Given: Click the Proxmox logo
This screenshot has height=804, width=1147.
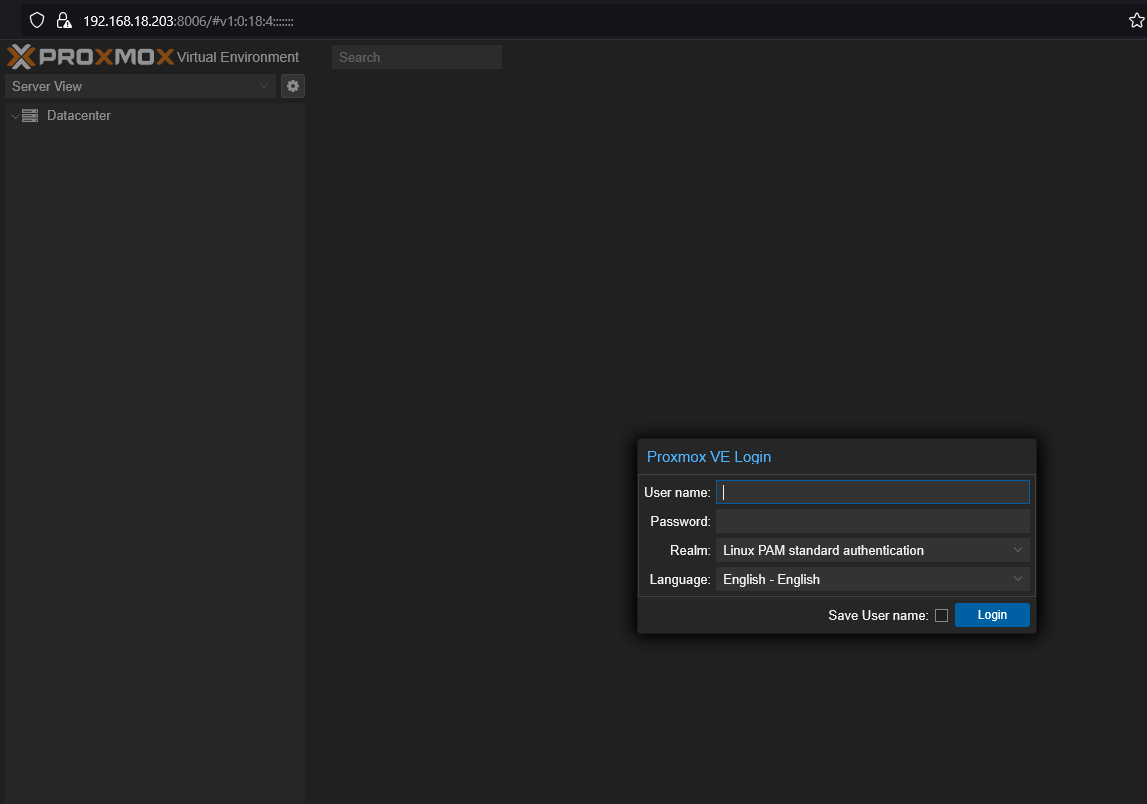Looking at the screenshot, I should [x=91, y=56].
